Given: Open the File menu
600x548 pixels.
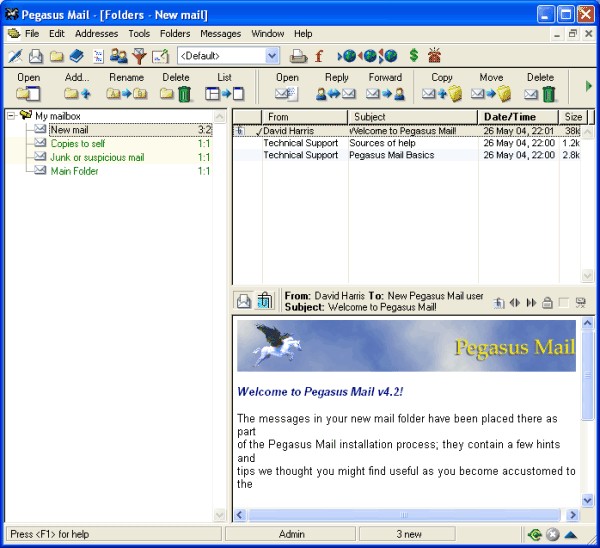Looking at the screenshot, I should 32,34.
